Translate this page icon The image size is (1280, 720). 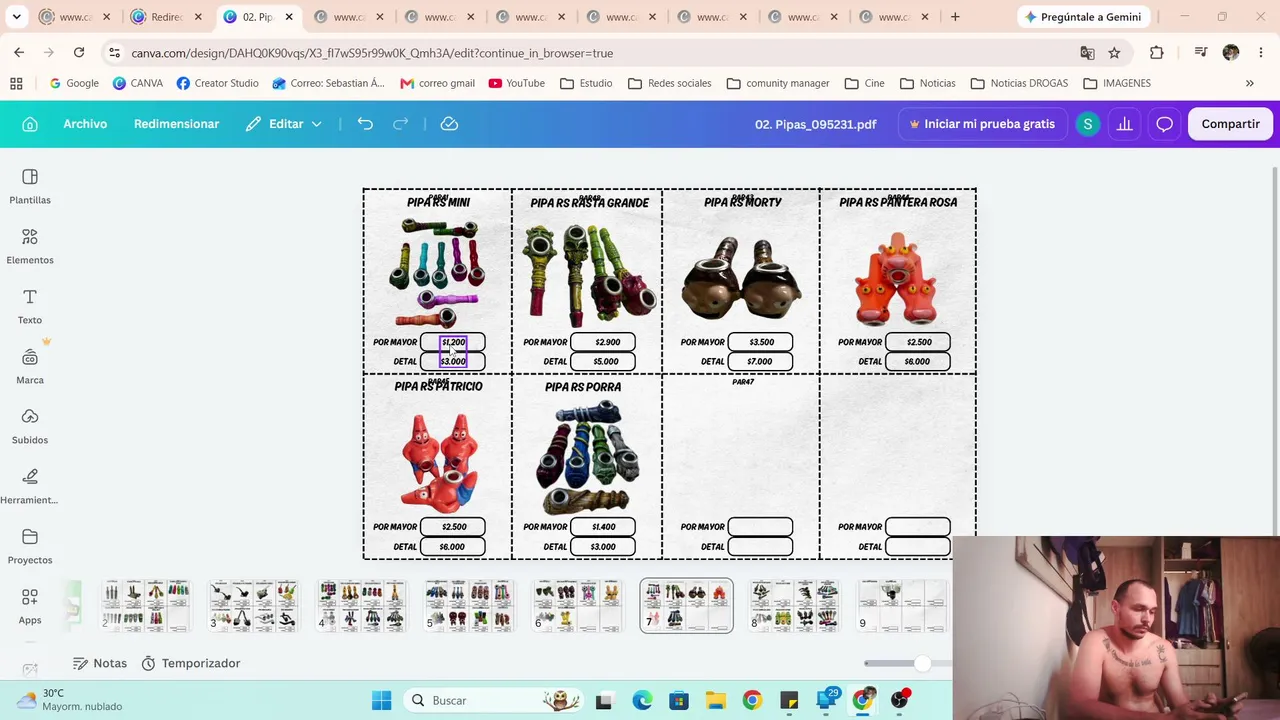pos(1087,53)
